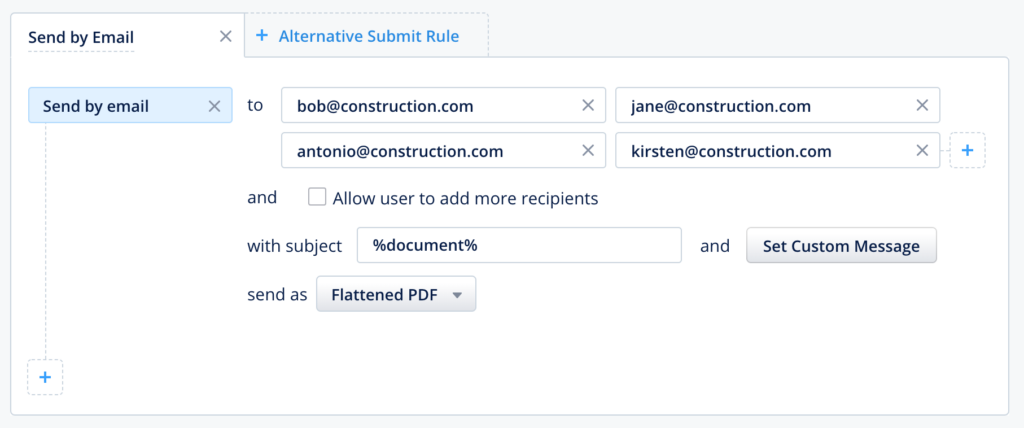Open the Flattened PDF format dropdown

tap(396, 295)
